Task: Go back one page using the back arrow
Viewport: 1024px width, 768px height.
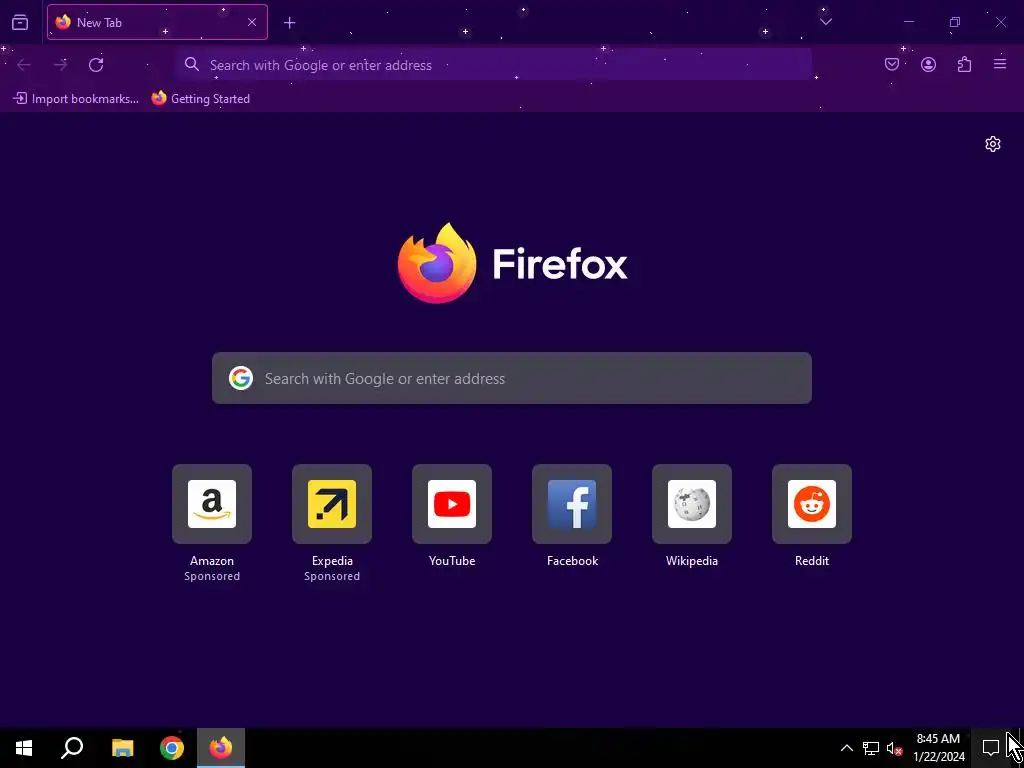Action: (24, 65)
